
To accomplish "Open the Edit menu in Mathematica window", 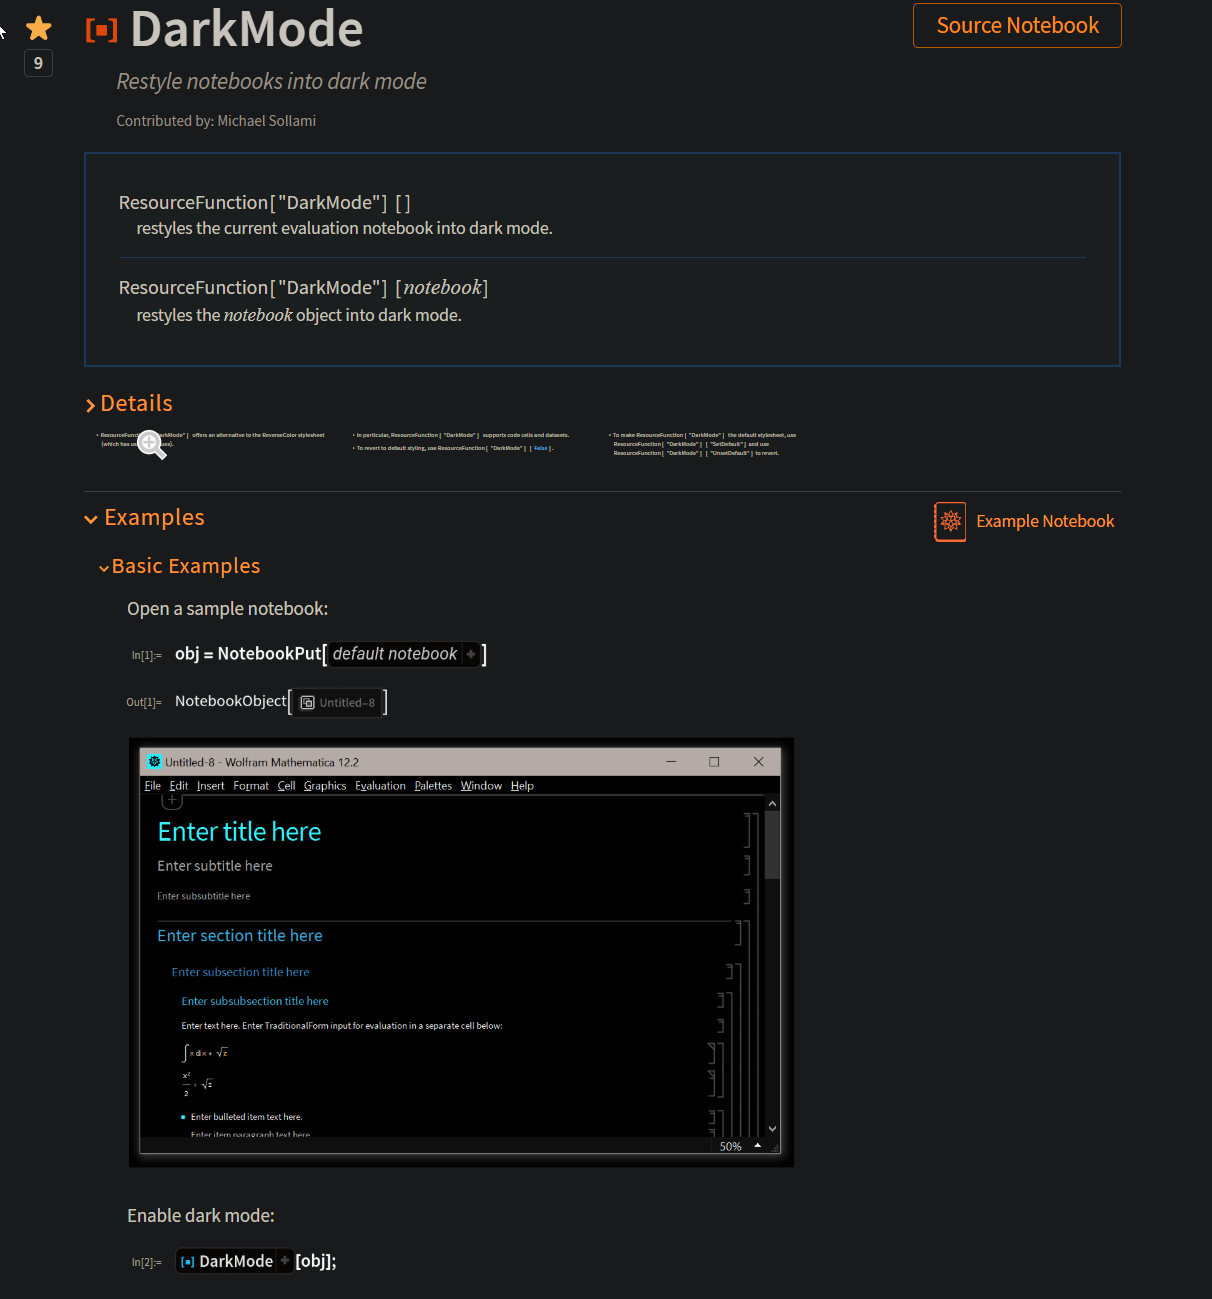I will coord(179,786).
